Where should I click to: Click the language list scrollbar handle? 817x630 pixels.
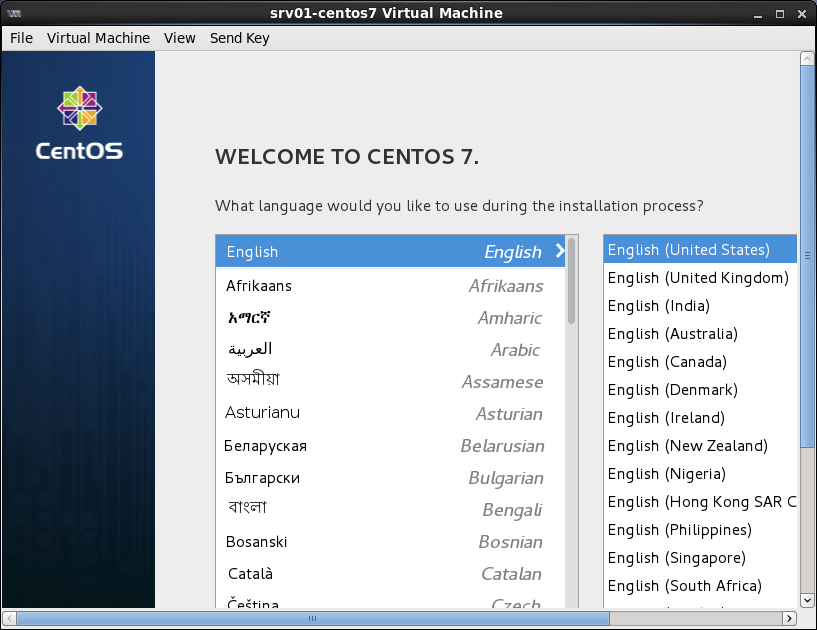tap(571, 280)
